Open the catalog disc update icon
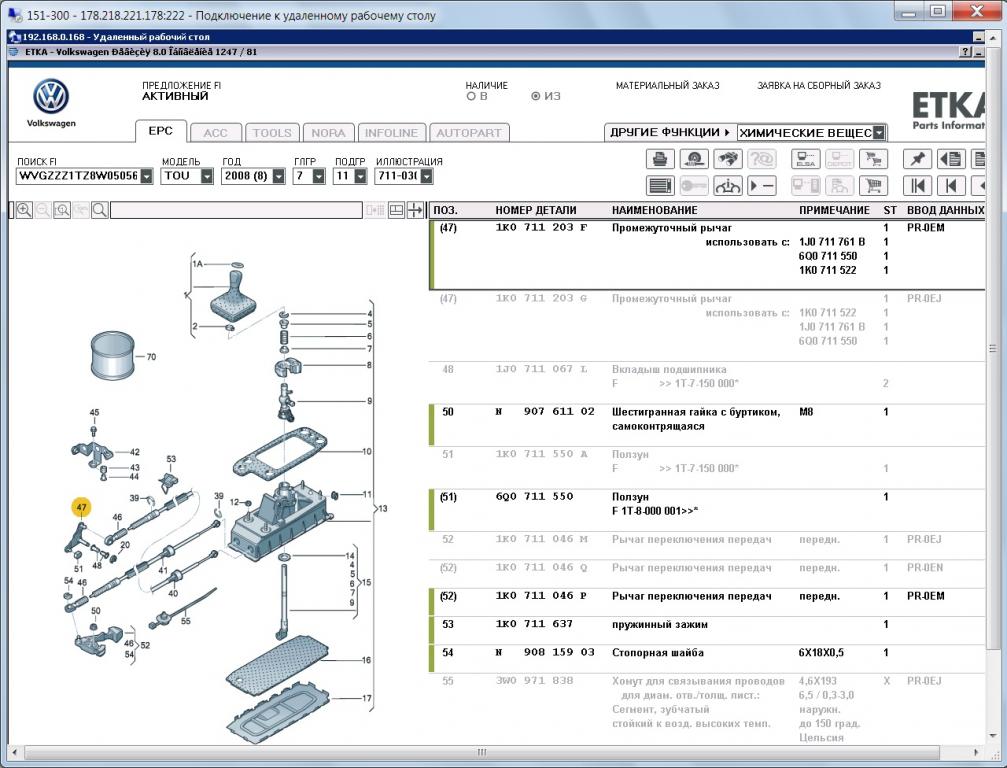This screenshot has height=768, width=1007. 694,159
